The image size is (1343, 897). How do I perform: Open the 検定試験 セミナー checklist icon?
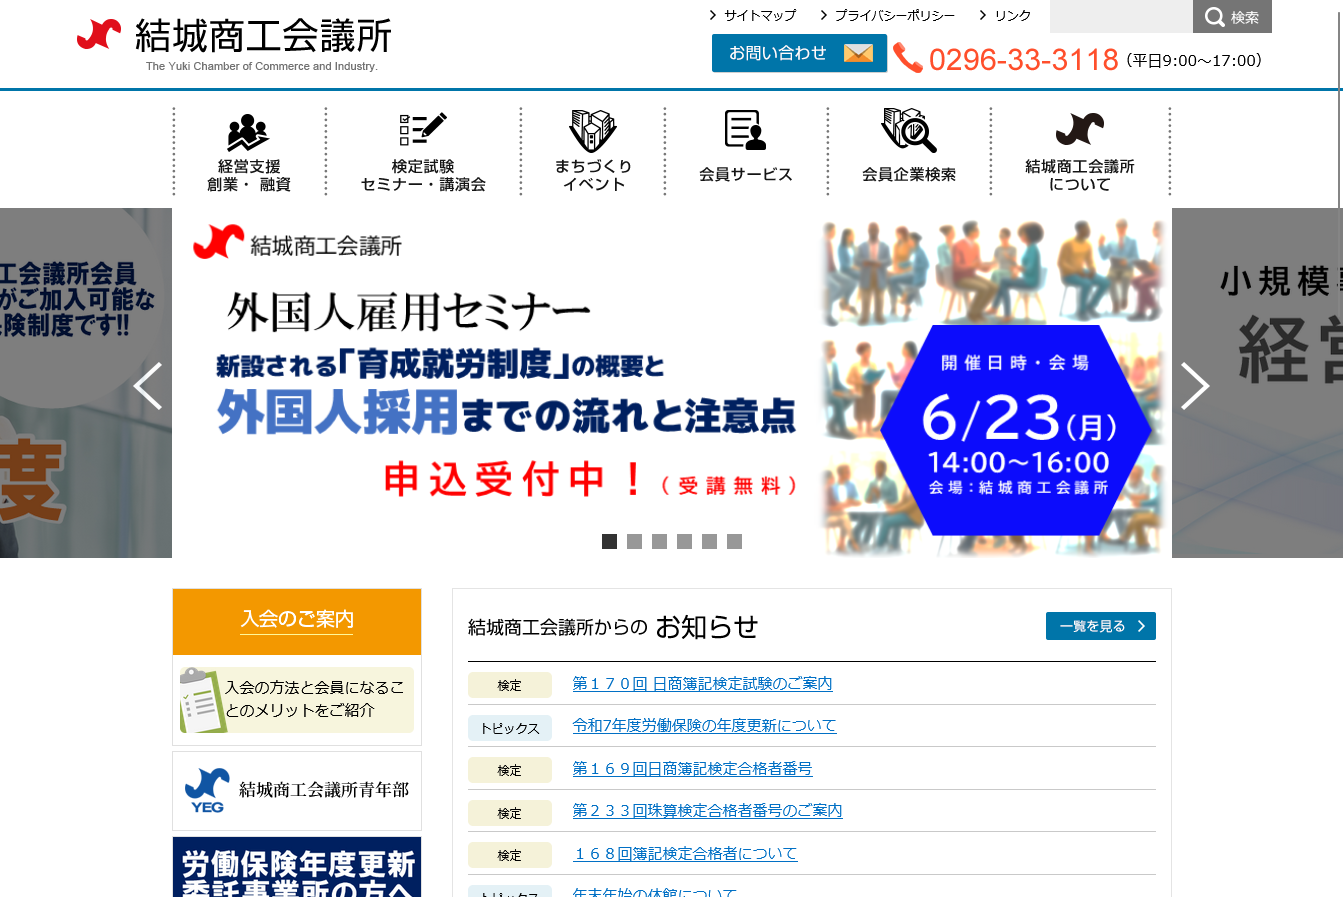click(x=422, y=130)
